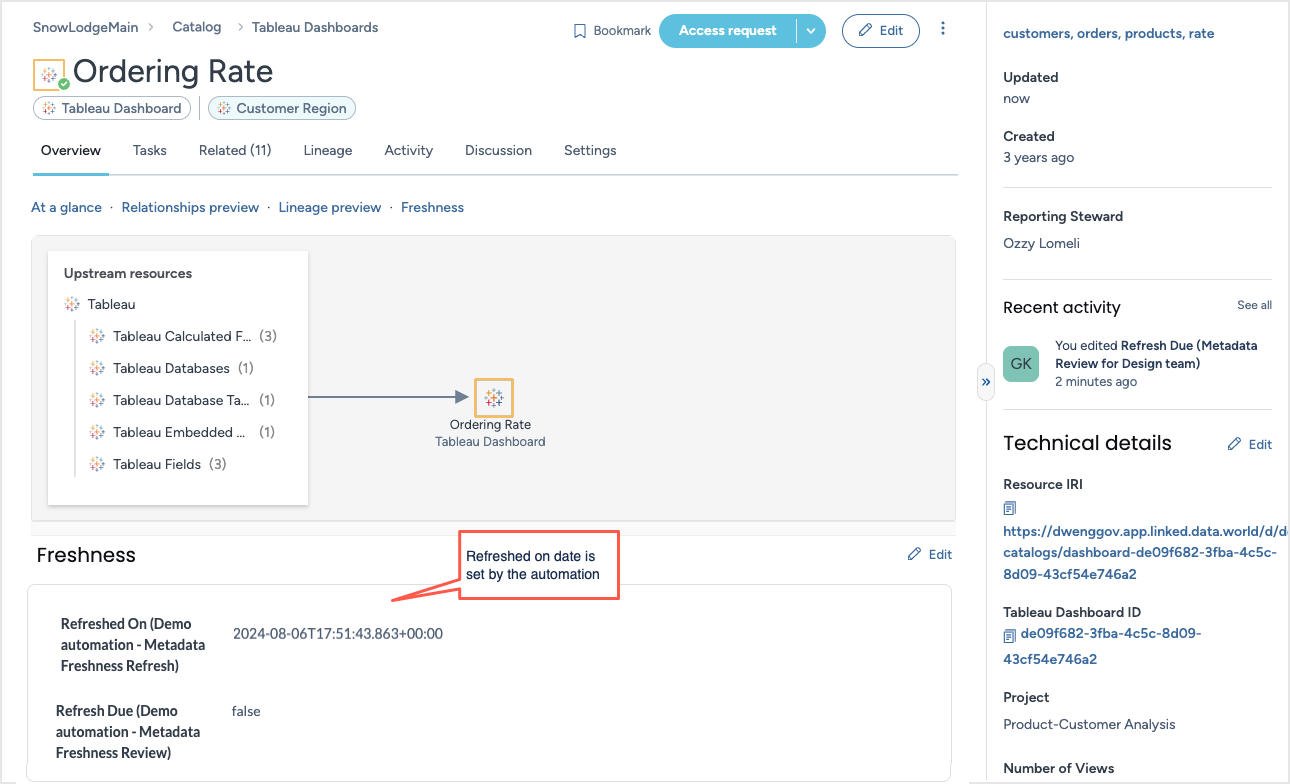Select the Ordering Rate dashboard node in lineage

[492, 398]
